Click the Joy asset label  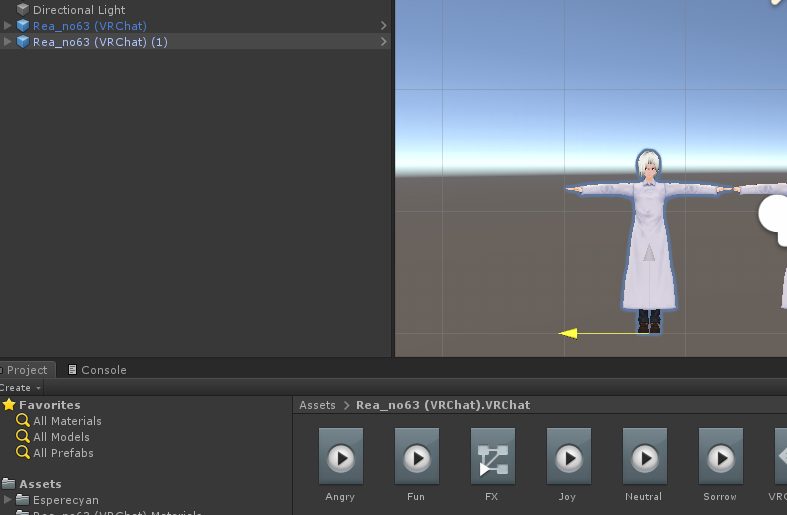click(x=567, y=497)
